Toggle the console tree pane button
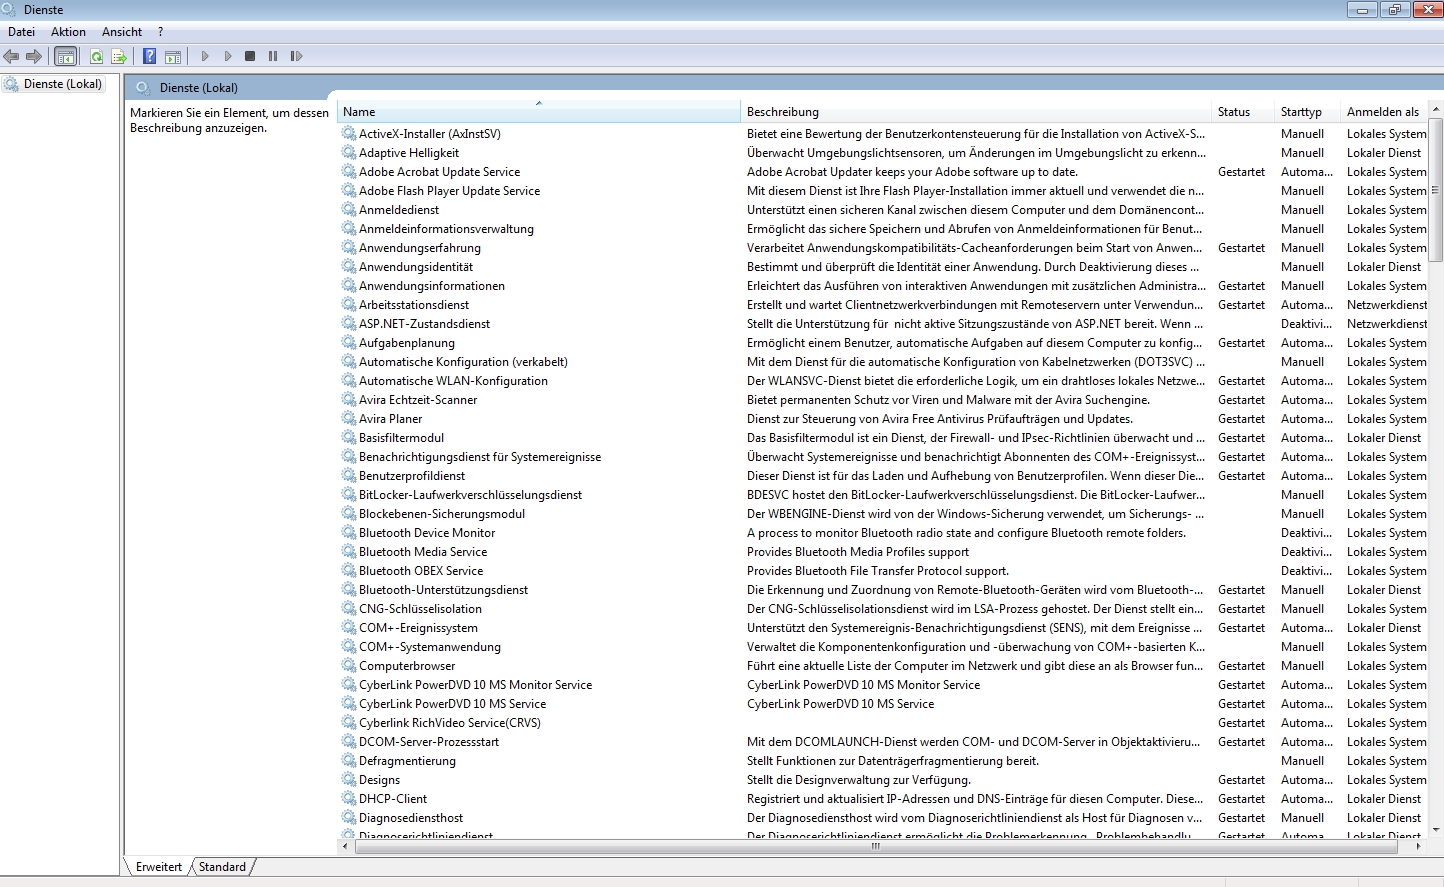Image resolution: width=1444 pixels, height=887 pixels. tap(66, 57)
